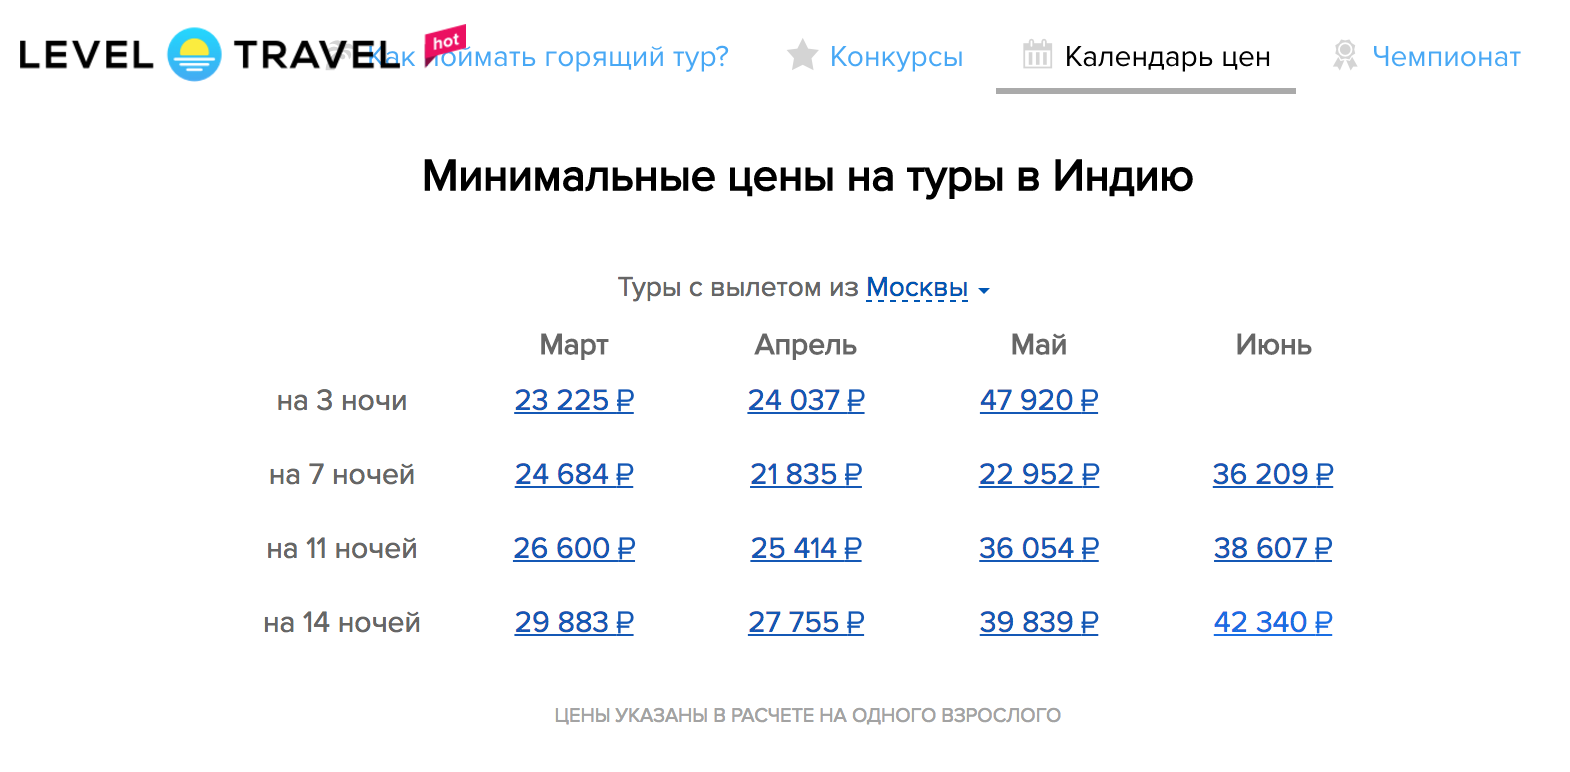Click the award icon beside Чемпионат
The height and width of the screenshot is (772, 1570).
(1345, 55)
